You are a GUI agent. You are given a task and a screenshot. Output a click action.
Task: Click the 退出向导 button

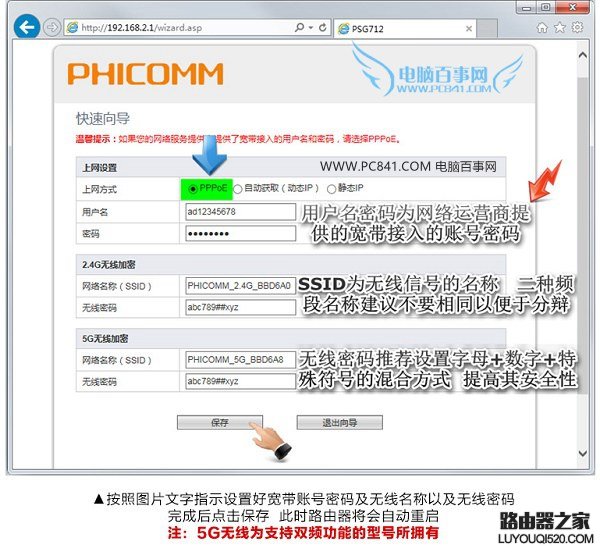(x=339, y=422)
